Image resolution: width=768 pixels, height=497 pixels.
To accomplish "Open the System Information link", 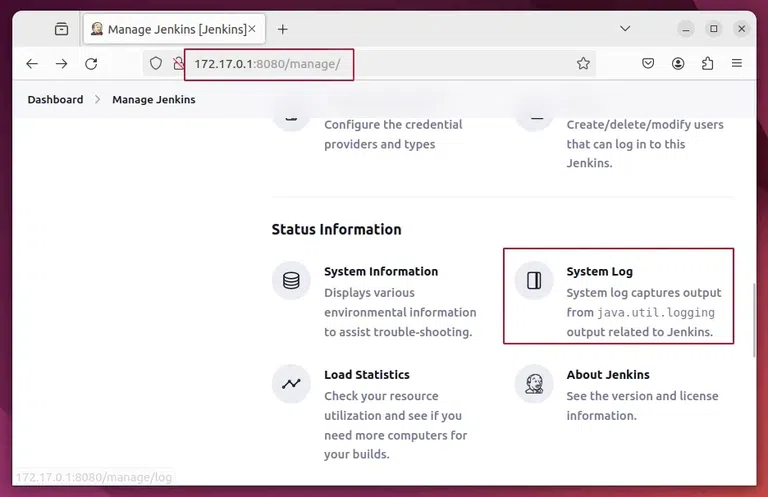I will click(x=381, y=271).
